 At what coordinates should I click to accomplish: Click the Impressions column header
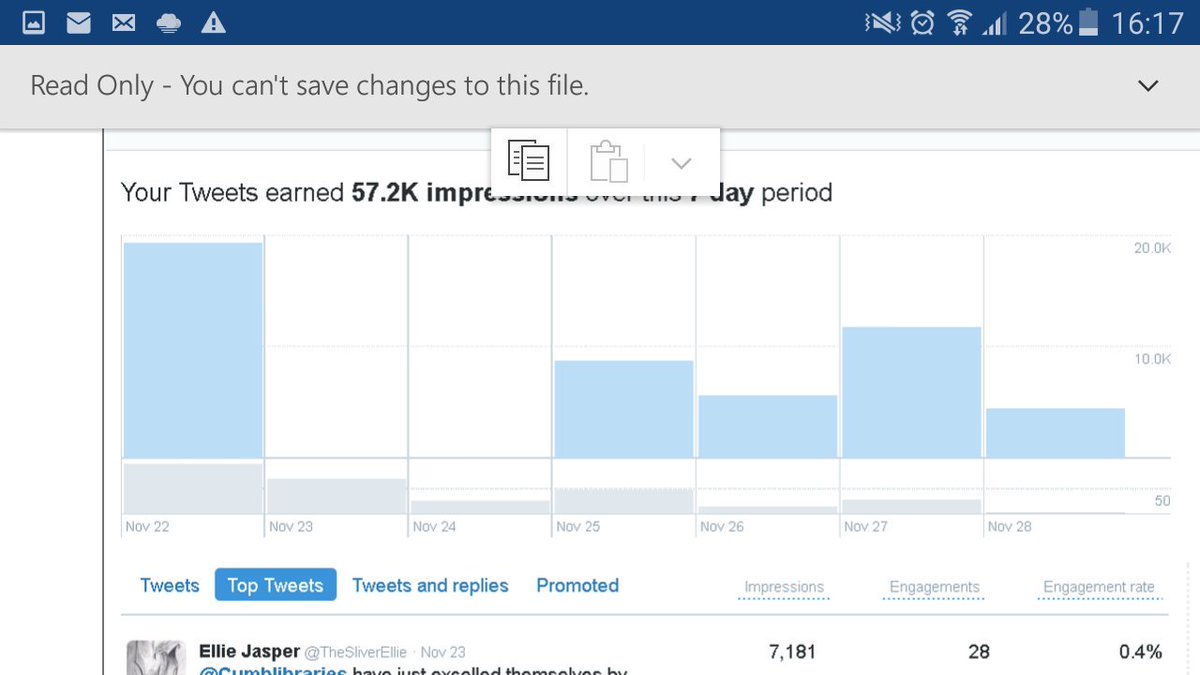(x=784, y=588)
